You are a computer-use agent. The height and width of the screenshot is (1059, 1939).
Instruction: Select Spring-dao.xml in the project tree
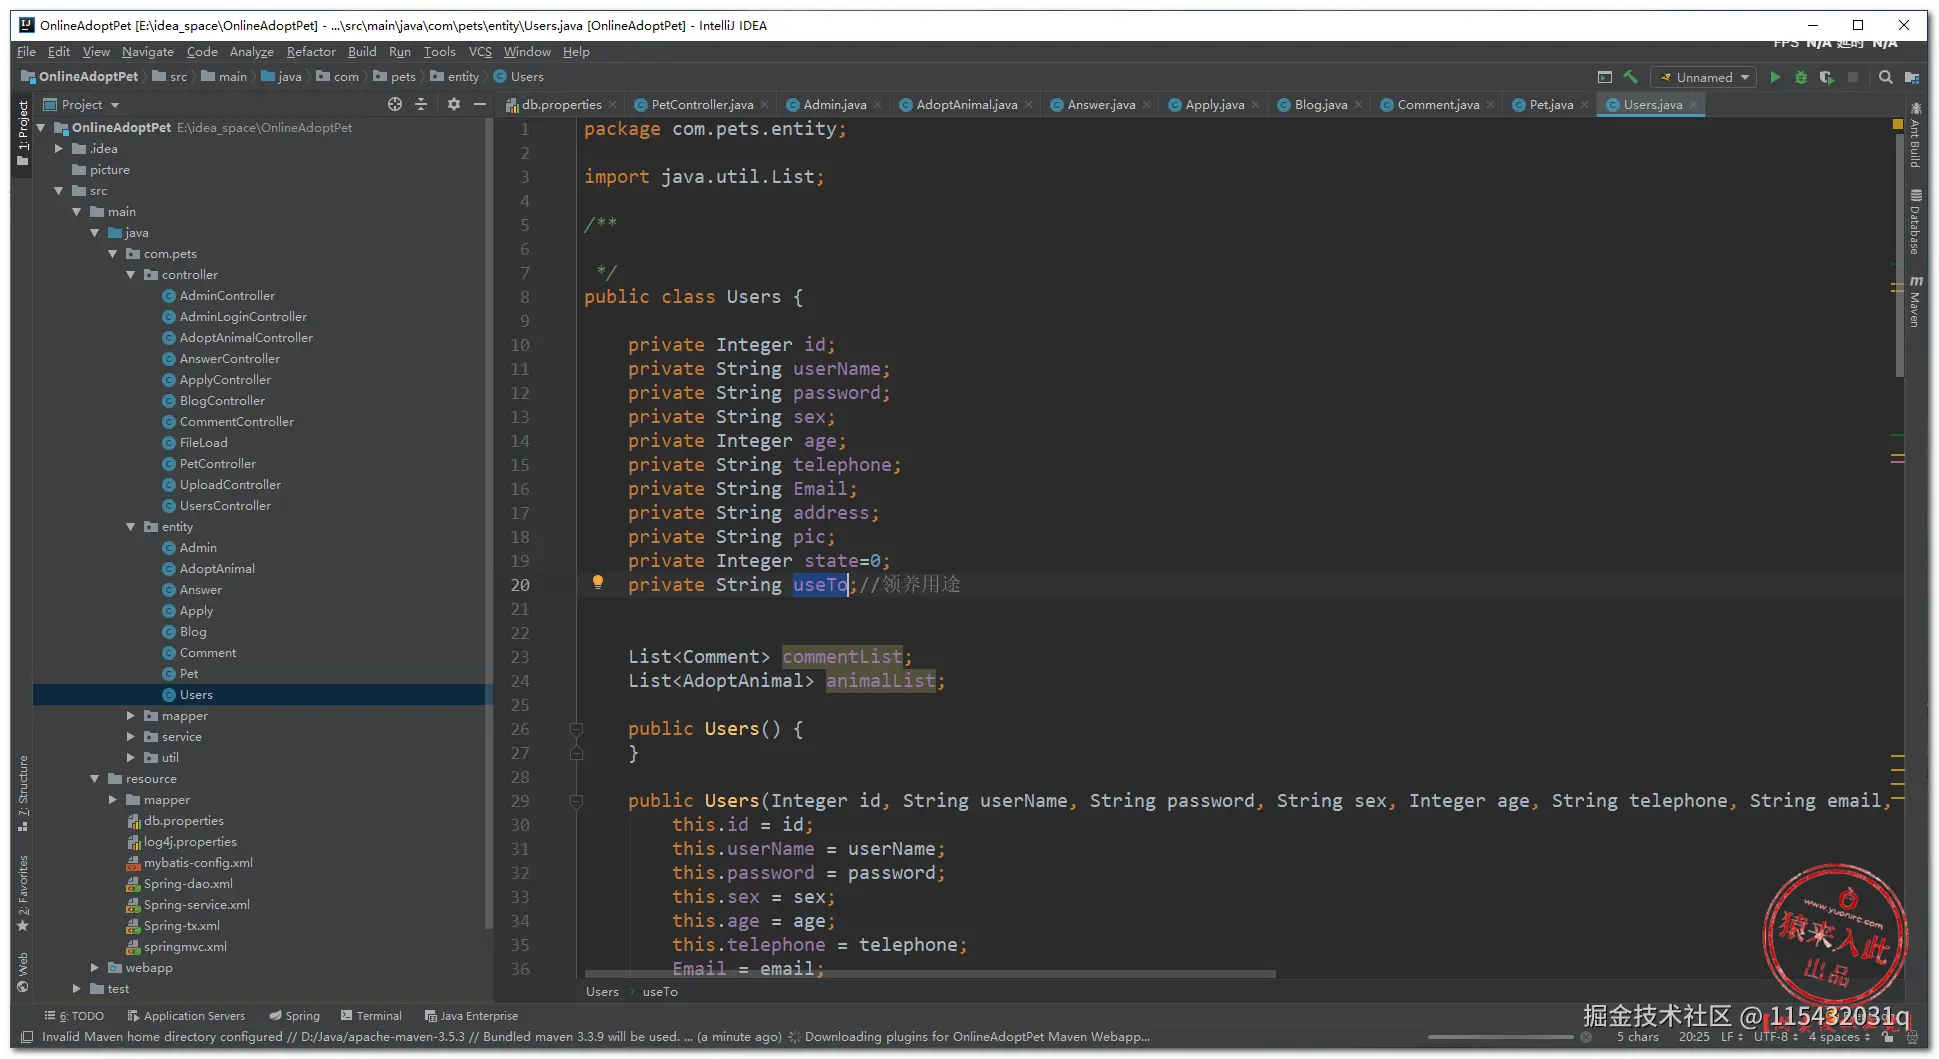click(188, 884)
